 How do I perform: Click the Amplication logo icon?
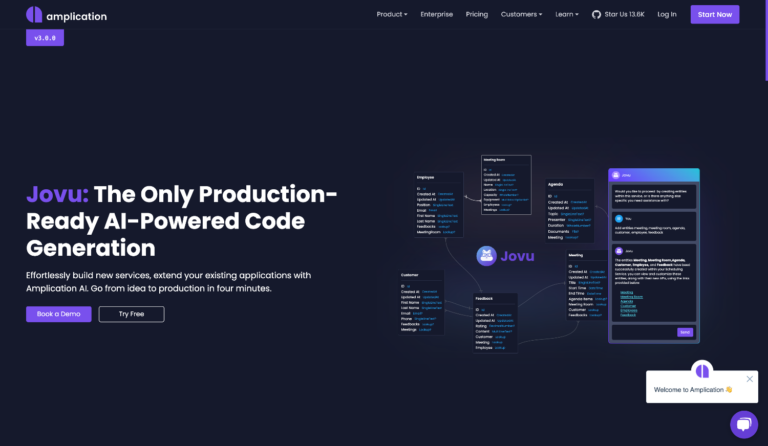click(x=34, y=15)
